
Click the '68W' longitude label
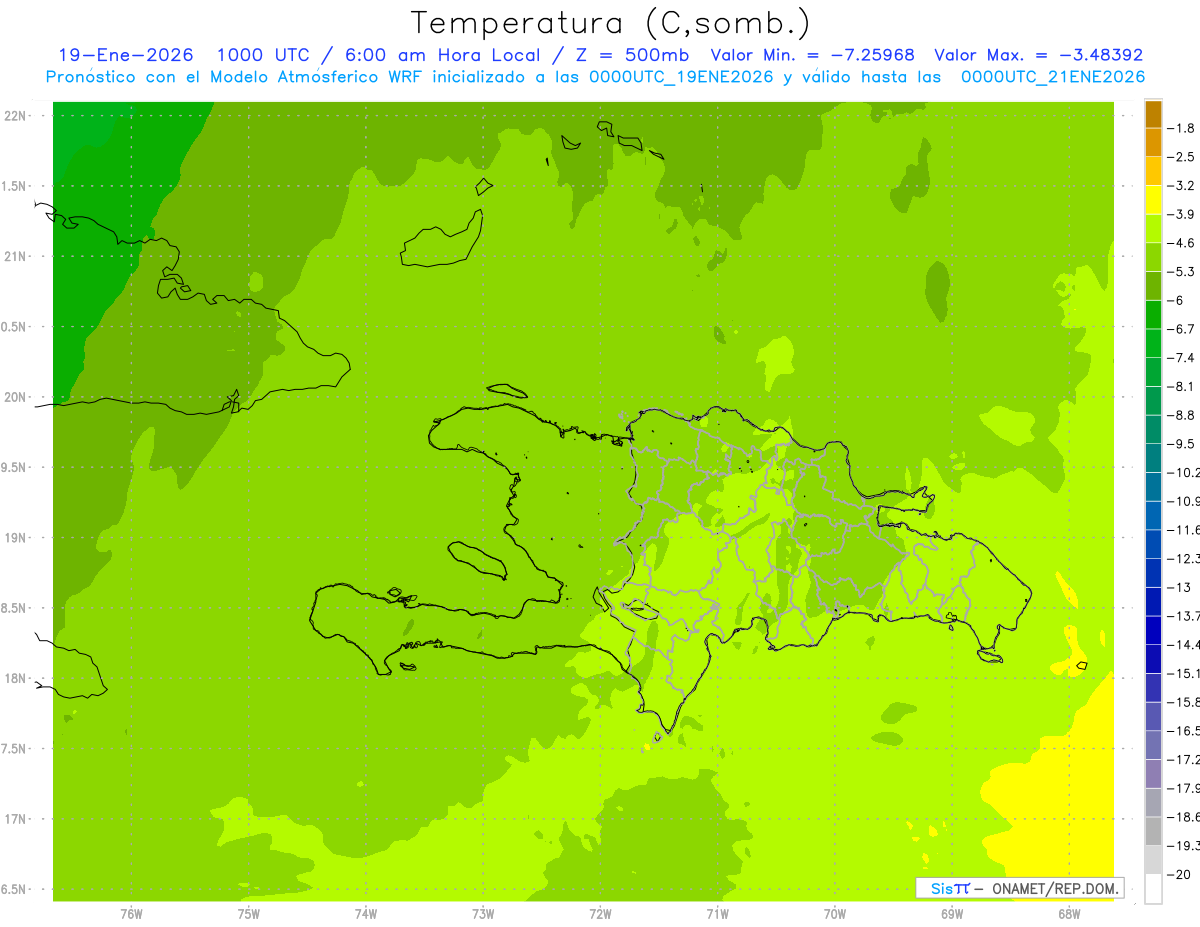tap(1069, 914)
